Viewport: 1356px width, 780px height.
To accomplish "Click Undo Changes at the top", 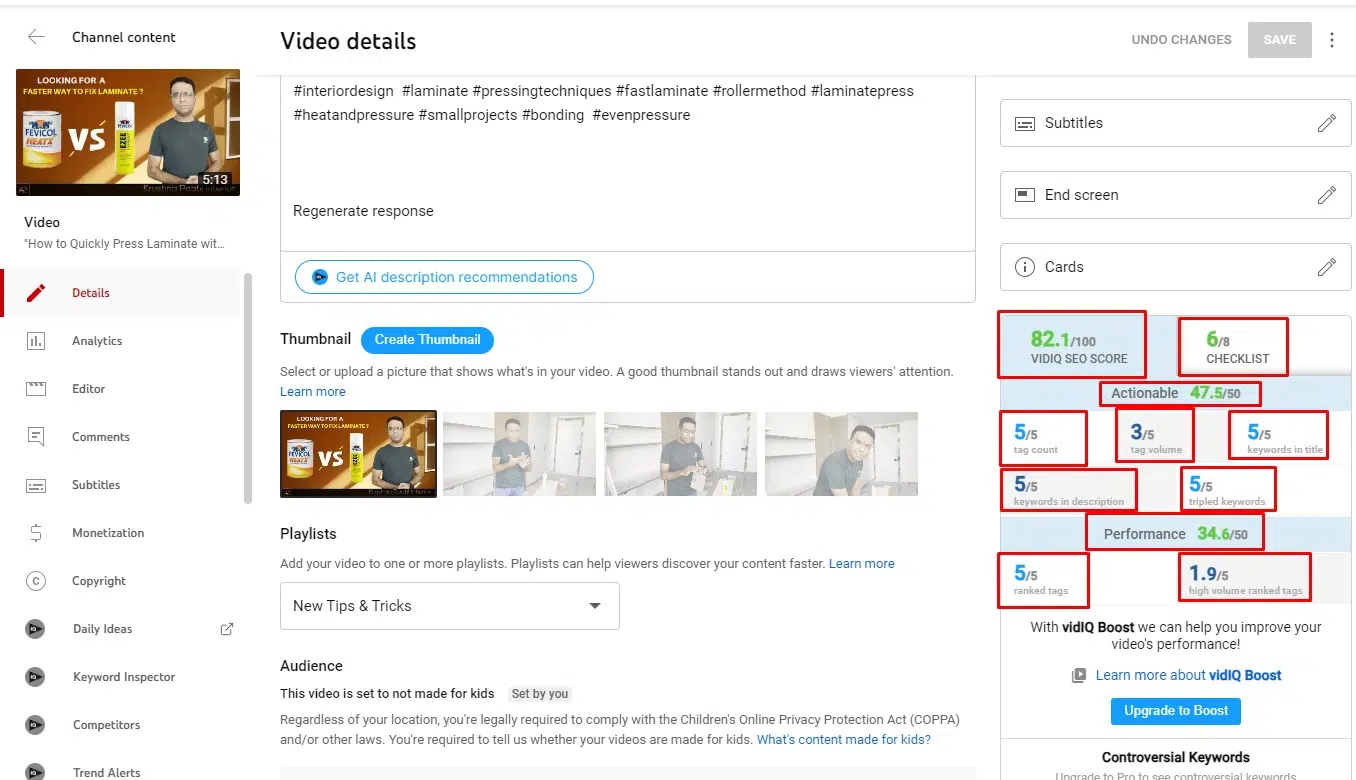I will (1181, 40).
